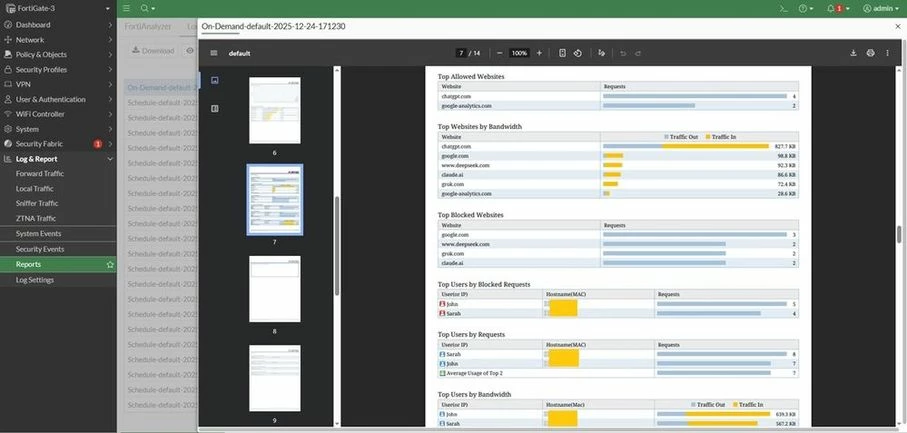Image resolution: width=907 pixels, height=433 pixels.
Task: Expand the Security Fabric menu
Action: (58, 144)
